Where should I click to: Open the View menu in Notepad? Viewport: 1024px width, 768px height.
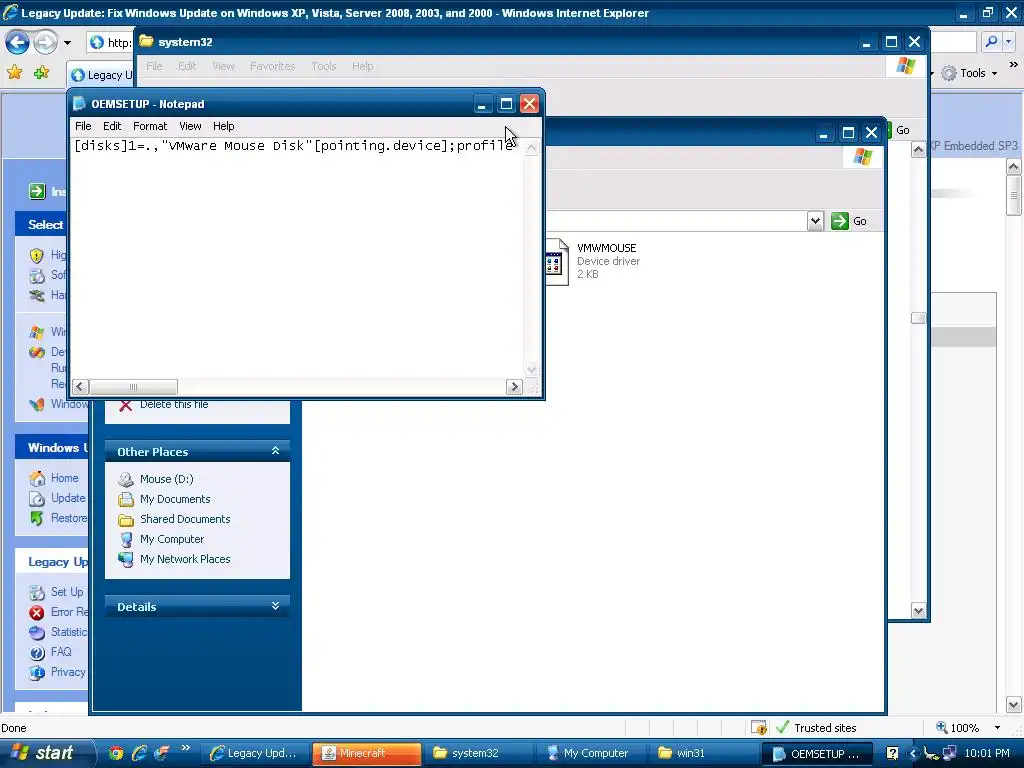(x=190, y=126)
